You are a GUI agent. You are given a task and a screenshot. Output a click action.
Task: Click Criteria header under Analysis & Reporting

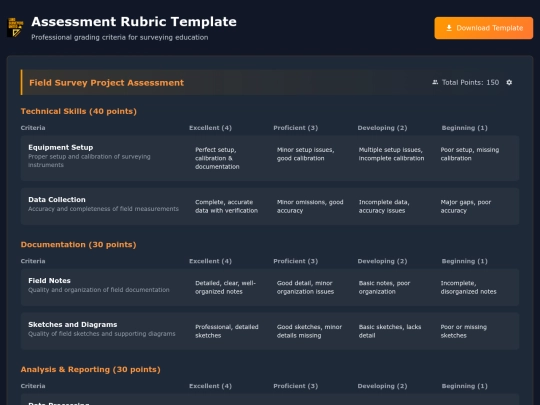(33, 386)
